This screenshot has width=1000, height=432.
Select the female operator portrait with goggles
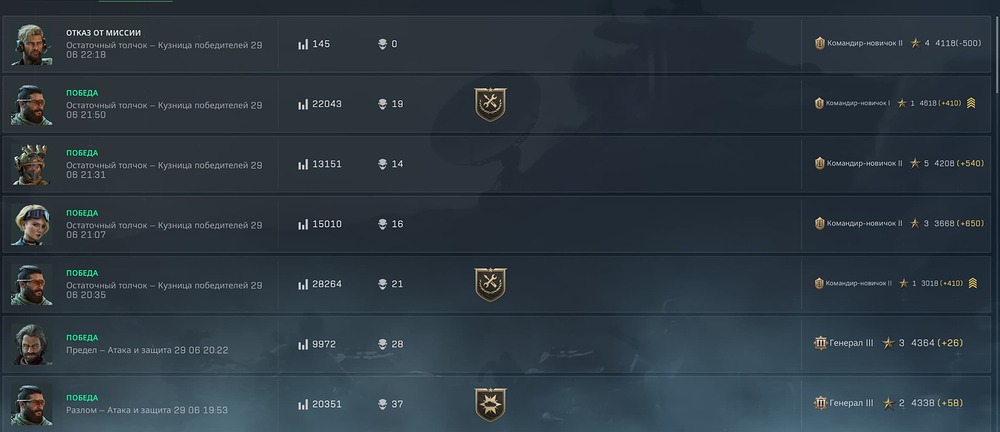click(31, 225)
